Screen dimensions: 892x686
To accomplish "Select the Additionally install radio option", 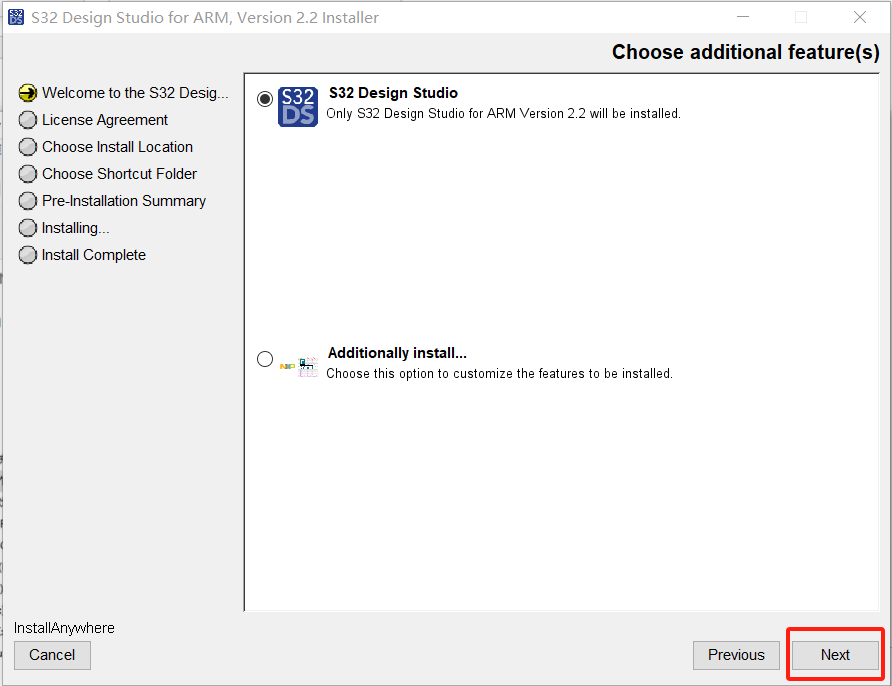I will click(265, 359).
